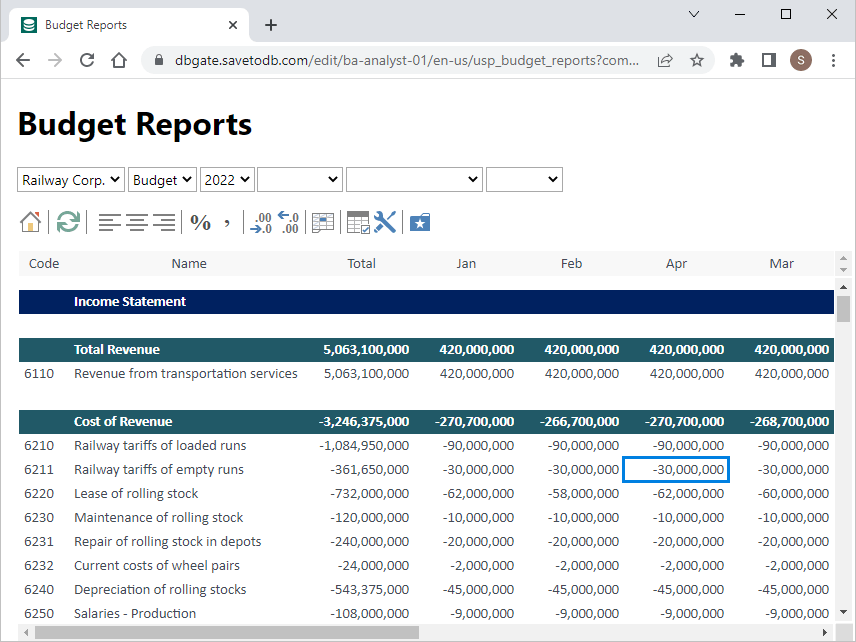Open a new browser tab
The height and width of the screenshot is (642, 856).
tap(271, 25)
